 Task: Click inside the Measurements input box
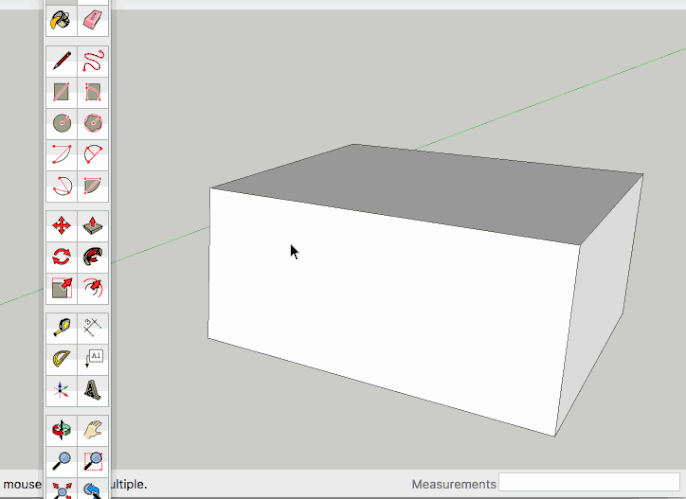pyautogui.click(x=589, y=482)
